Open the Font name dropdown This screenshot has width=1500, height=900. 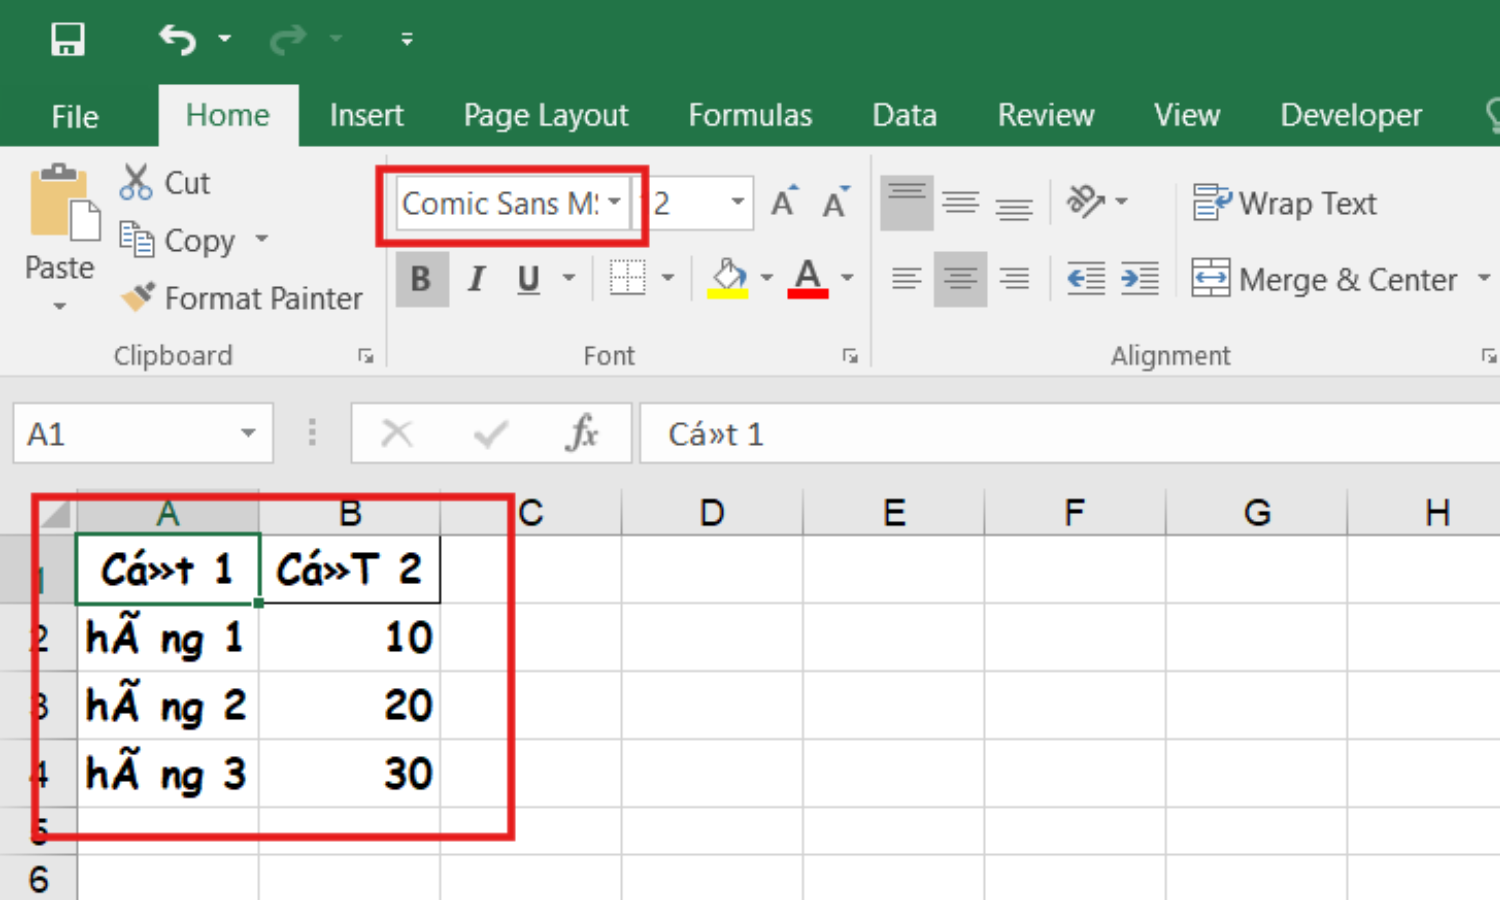[x=614, y=203]
